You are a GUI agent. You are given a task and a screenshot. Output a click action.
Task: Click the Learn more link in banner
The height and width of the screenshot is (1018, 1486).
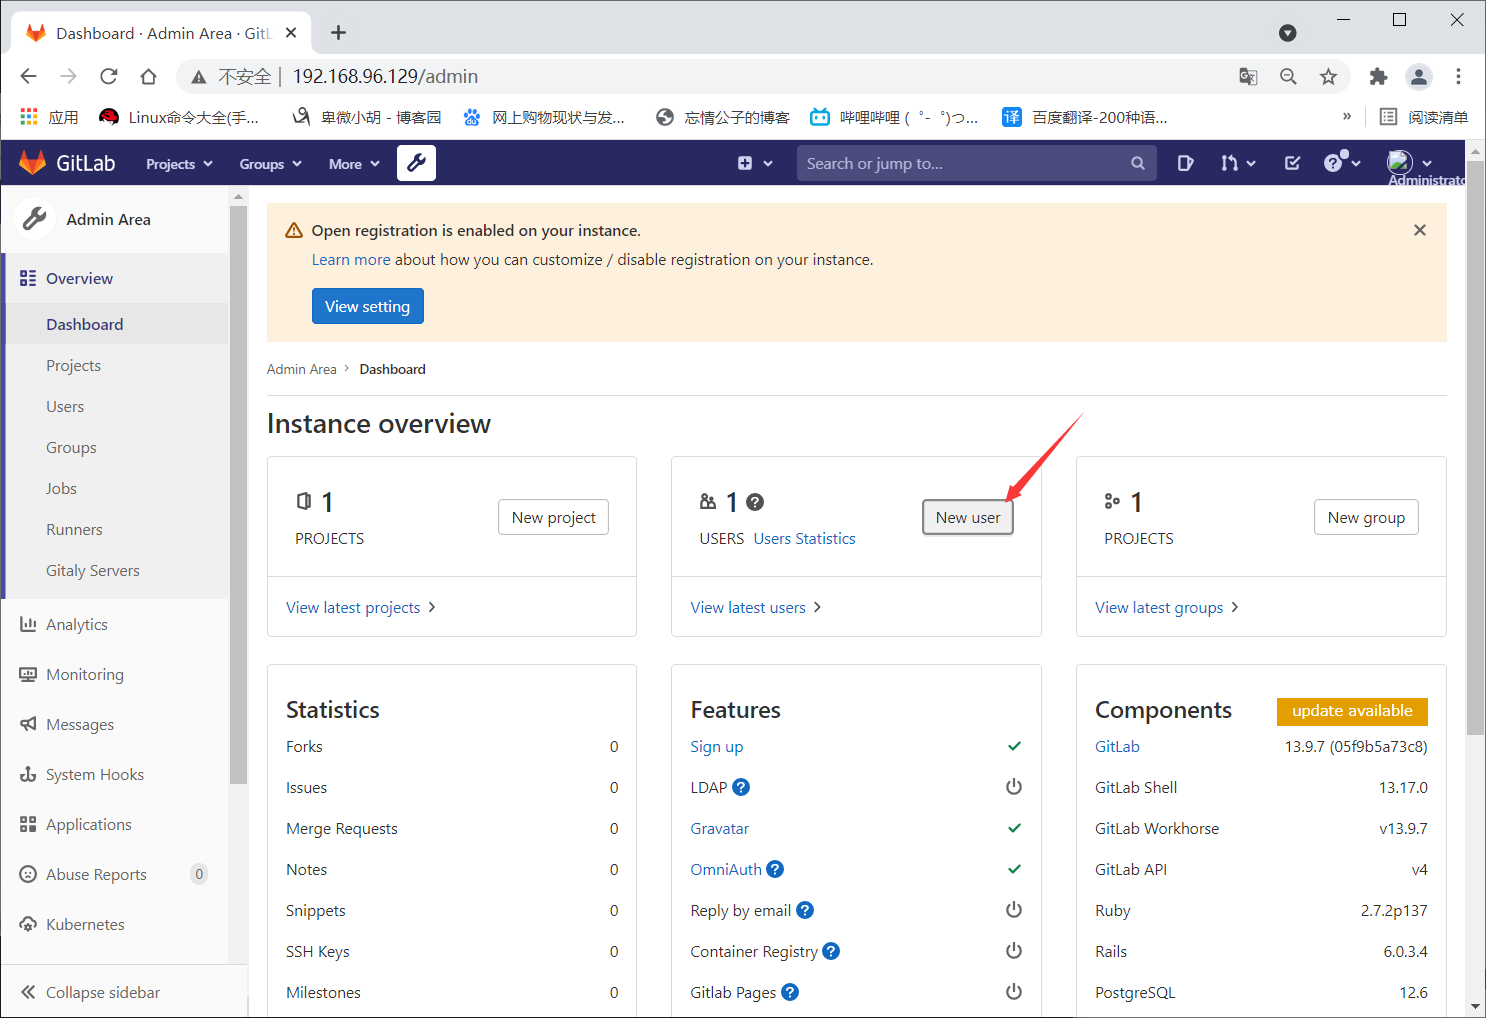pyautogui.click(x=351, y=259)
